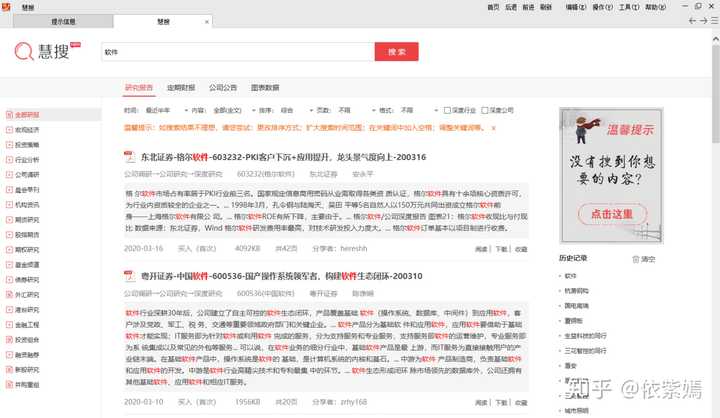Open the 编辑 menu in the title bar
The image size is (720, 418).
point(576,7)
